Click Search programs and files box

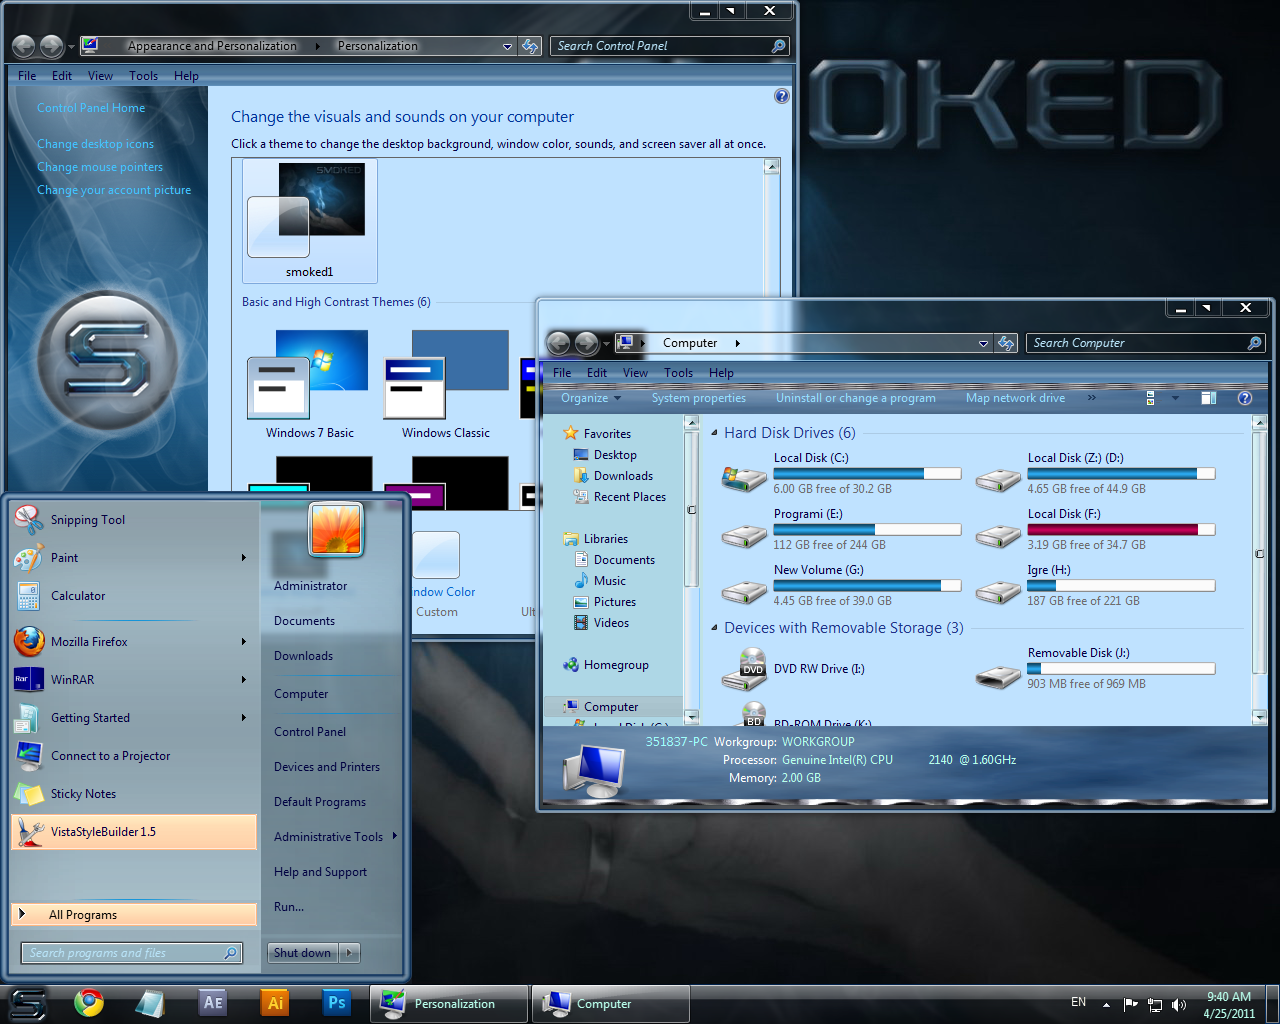click(x=132, y=953)
